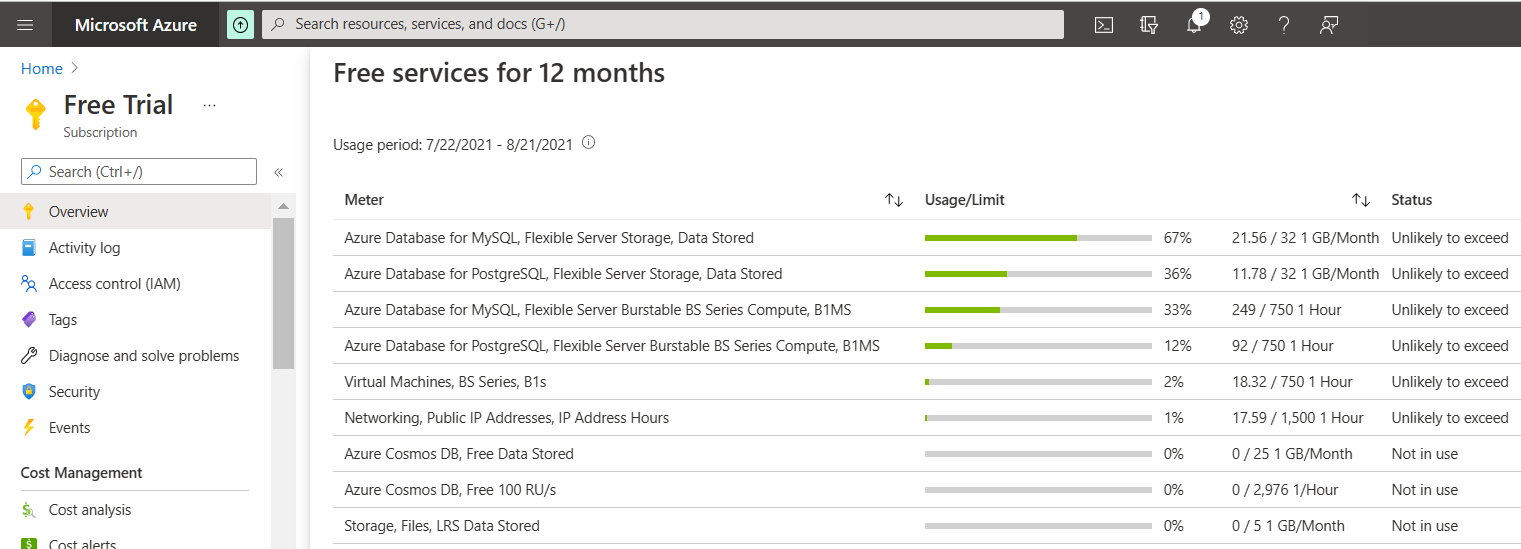1521x549 pixels.
Task: Click the Microsoft Azure logo link
Action: coord(136,25)
